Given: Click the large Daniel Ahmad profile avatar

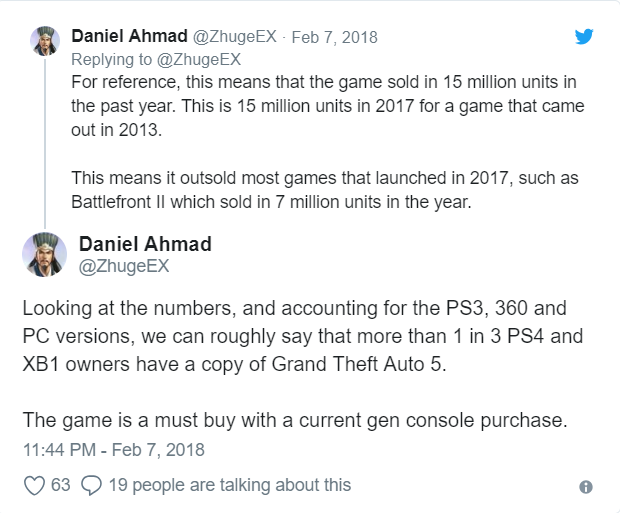Looking at the screenshot, I should click(x=46, y=256).
